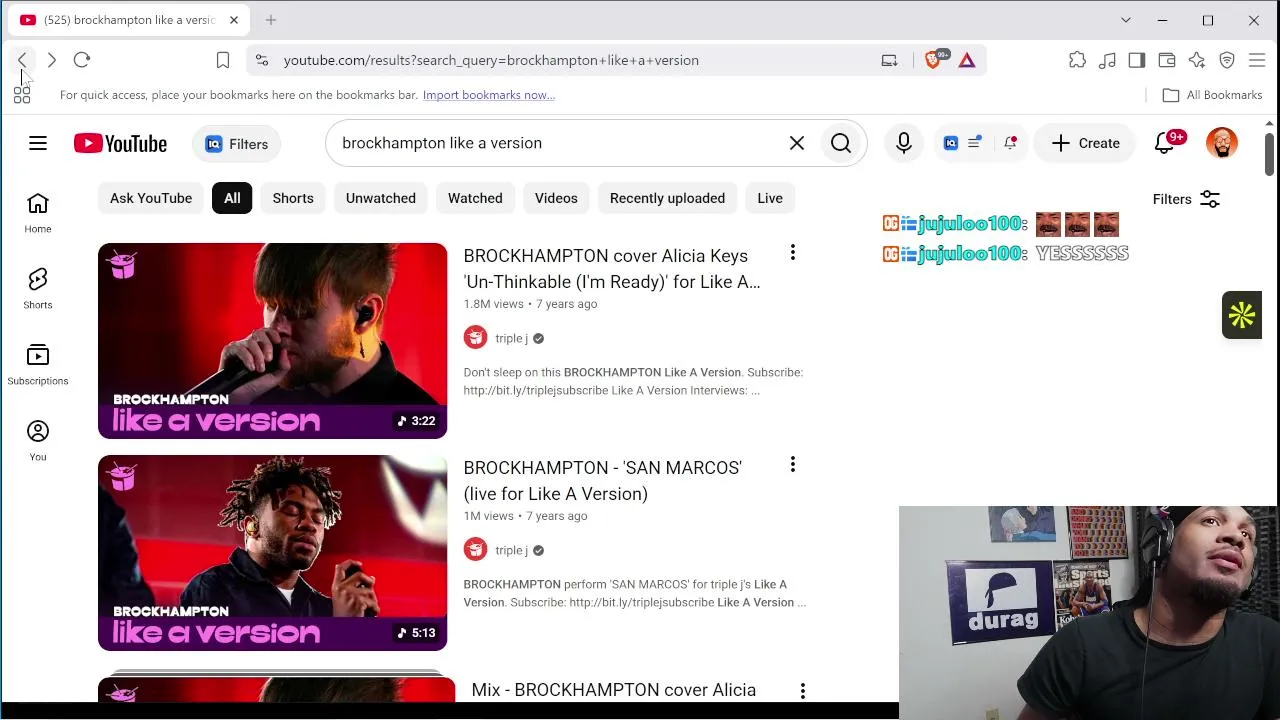Play the SAN MARCOS video thumbnail
The width and height of the screenshot is (1280, 720).
tap(273, 553)
